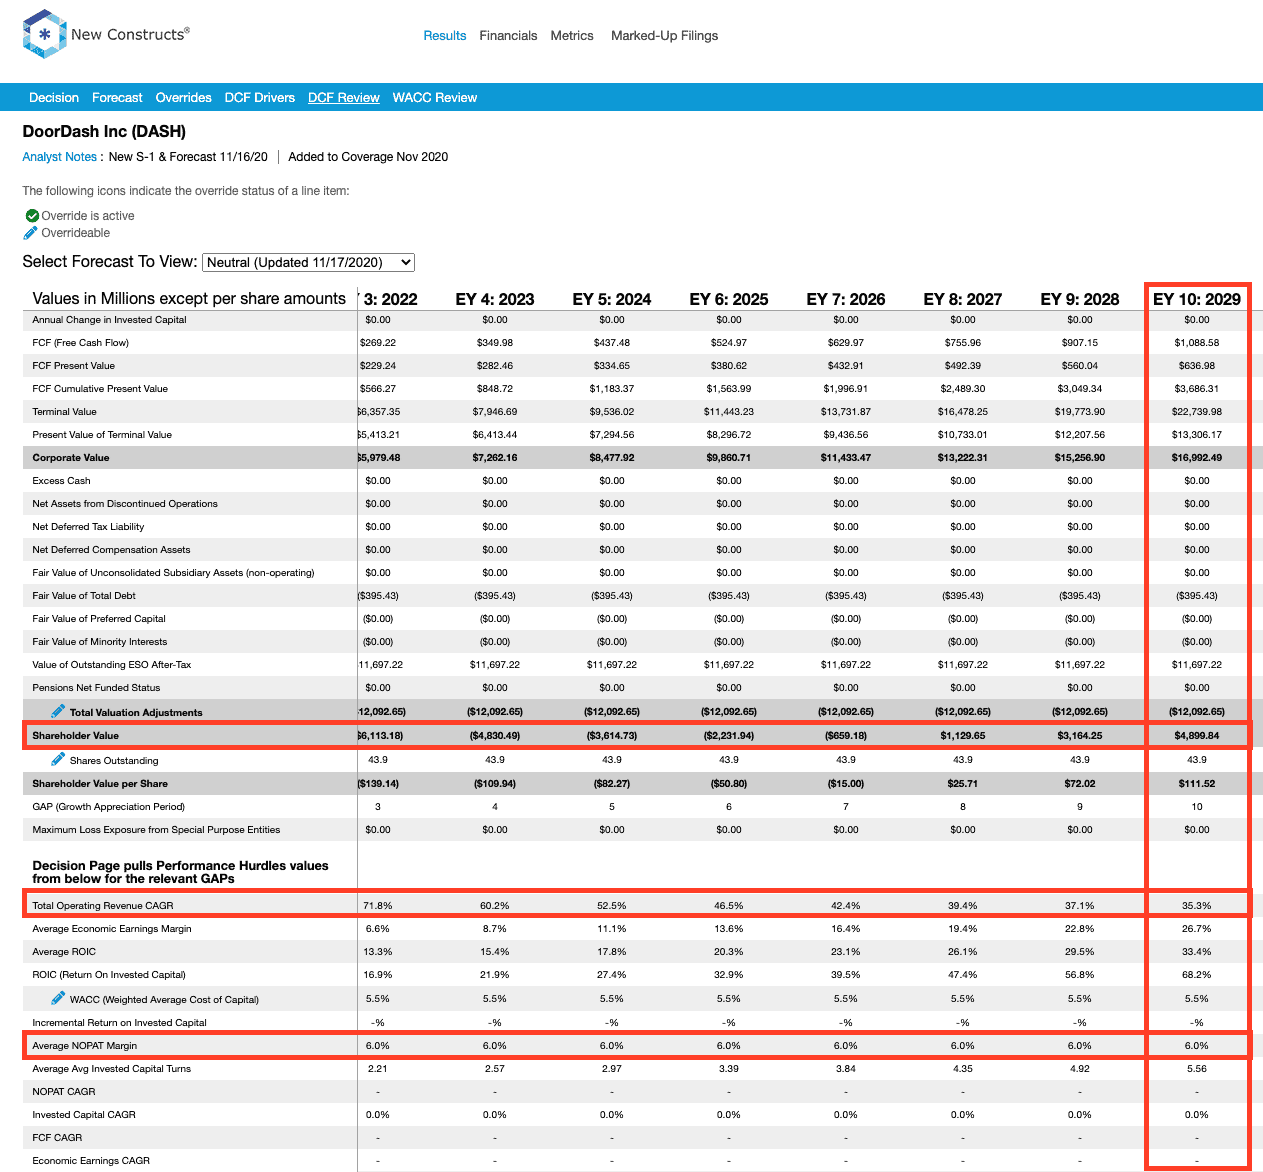Click the EY 10: 2029 column header
The height and width of the screenshot is (1172, 1263).
click(x=1197, y=299)
